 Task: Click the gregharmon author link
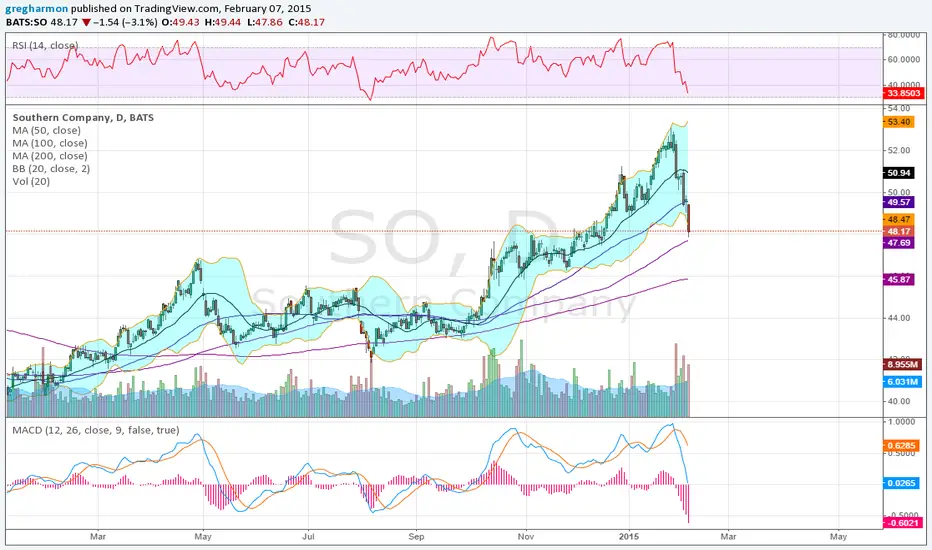(x=37, y=9)
